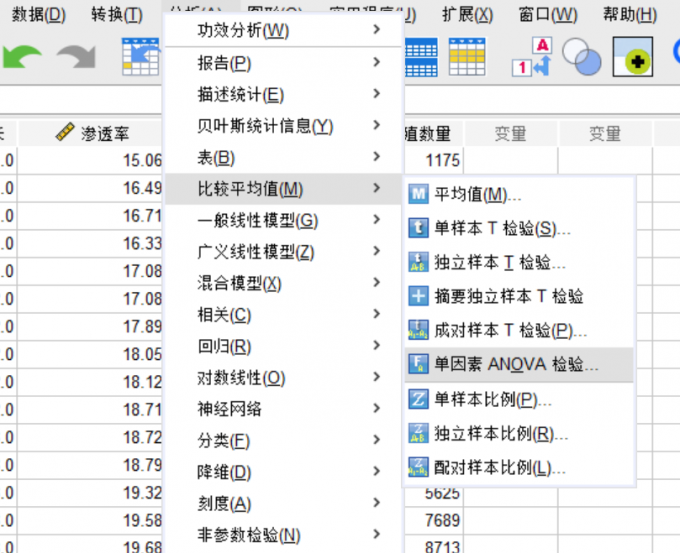Click the t icon beside 单样本 T 检验
Viewport: 680px width, 553px height.
[x=418, y=228]
